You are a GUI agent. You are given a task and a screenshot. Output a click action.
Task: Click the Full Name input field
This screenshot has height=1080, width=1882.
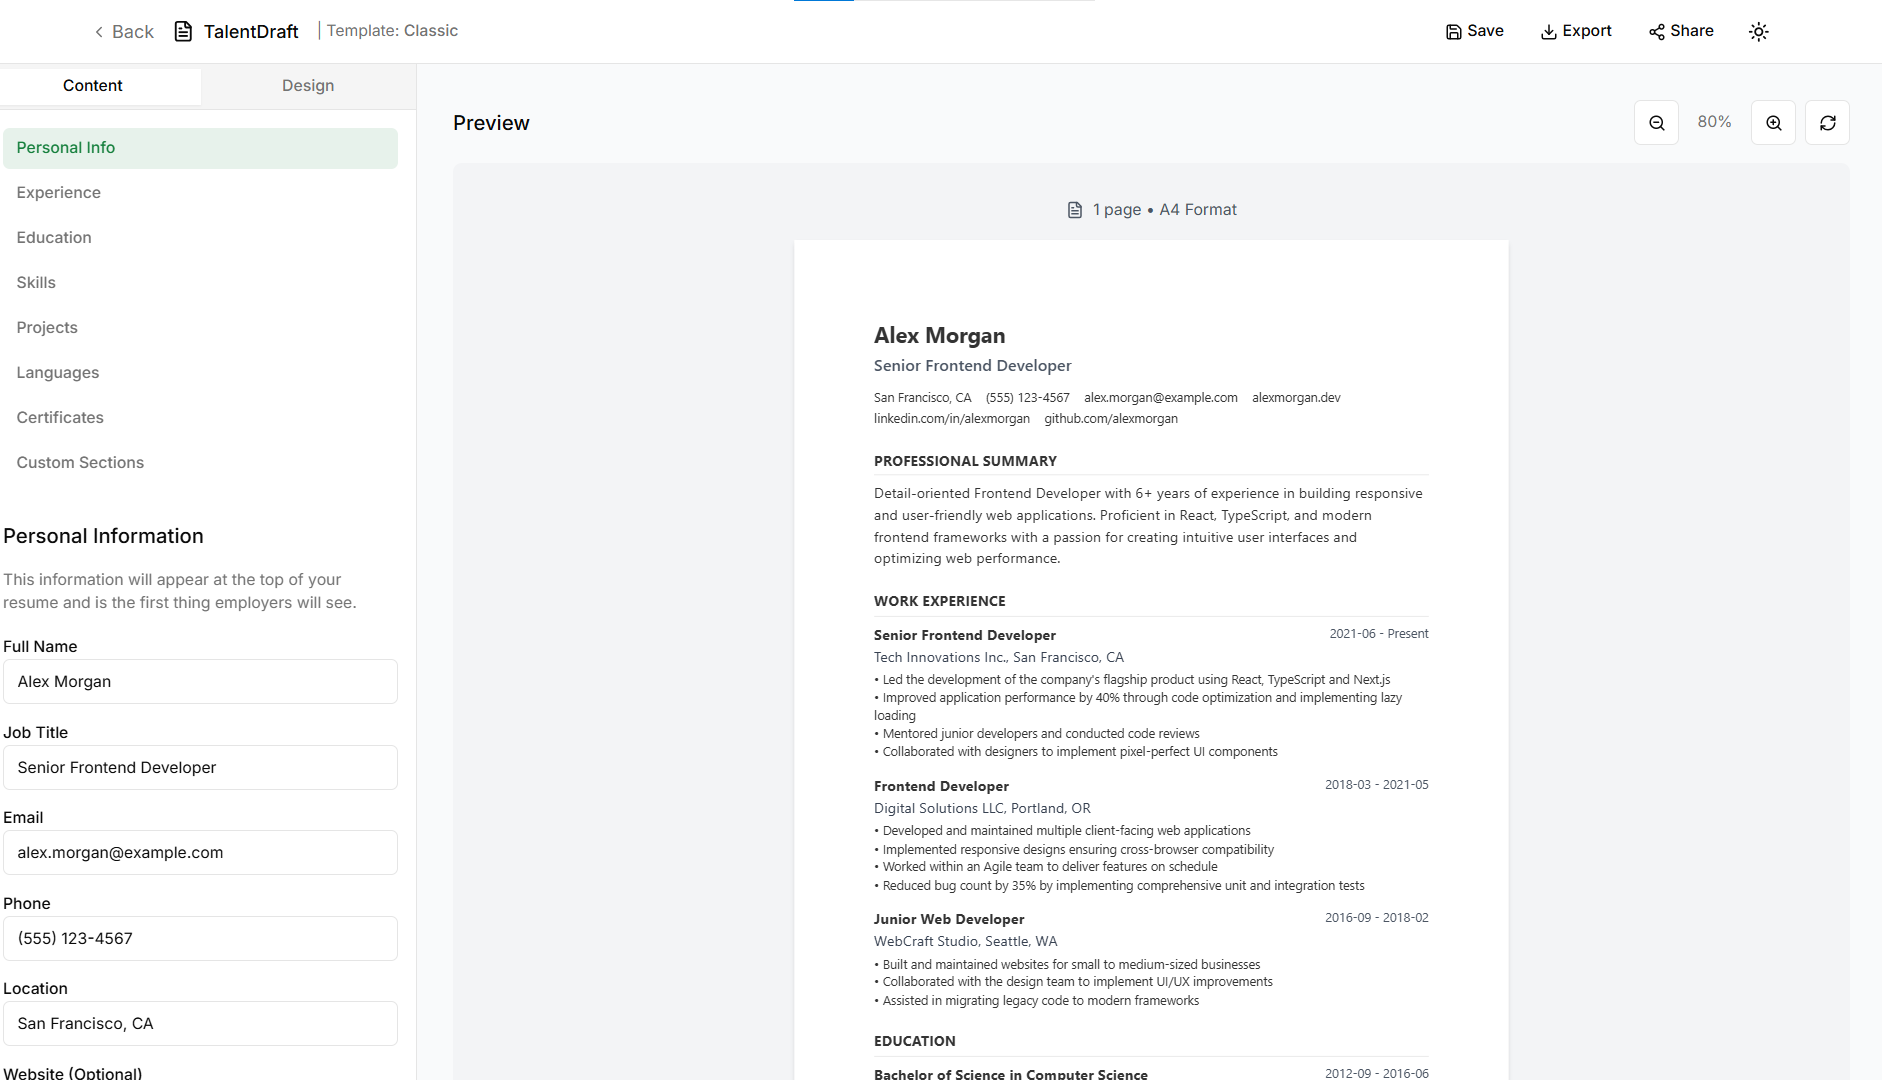coord(200,682)
